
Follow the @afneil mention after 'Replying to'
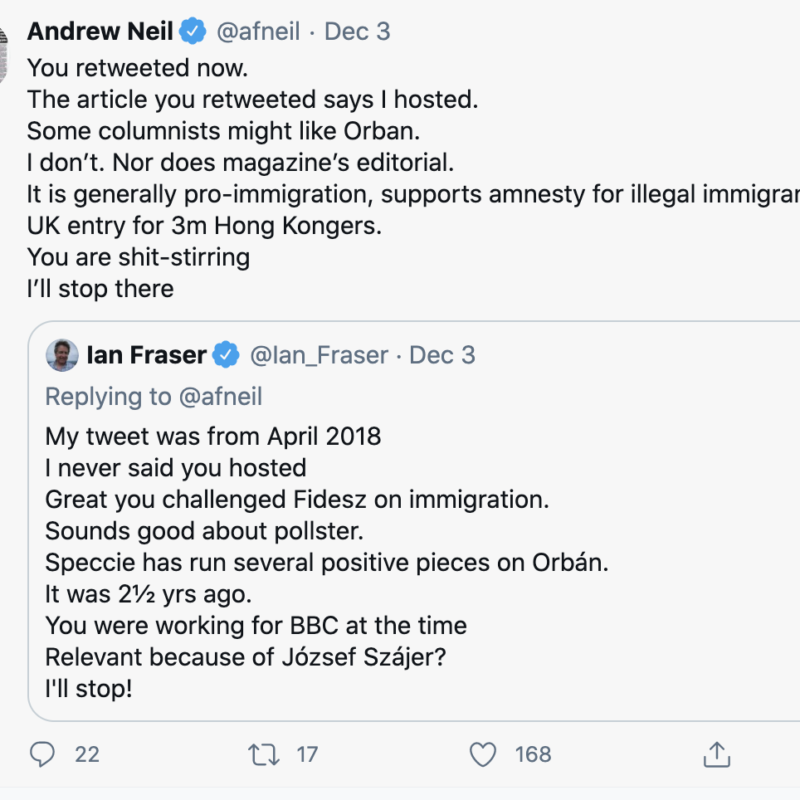219,396
